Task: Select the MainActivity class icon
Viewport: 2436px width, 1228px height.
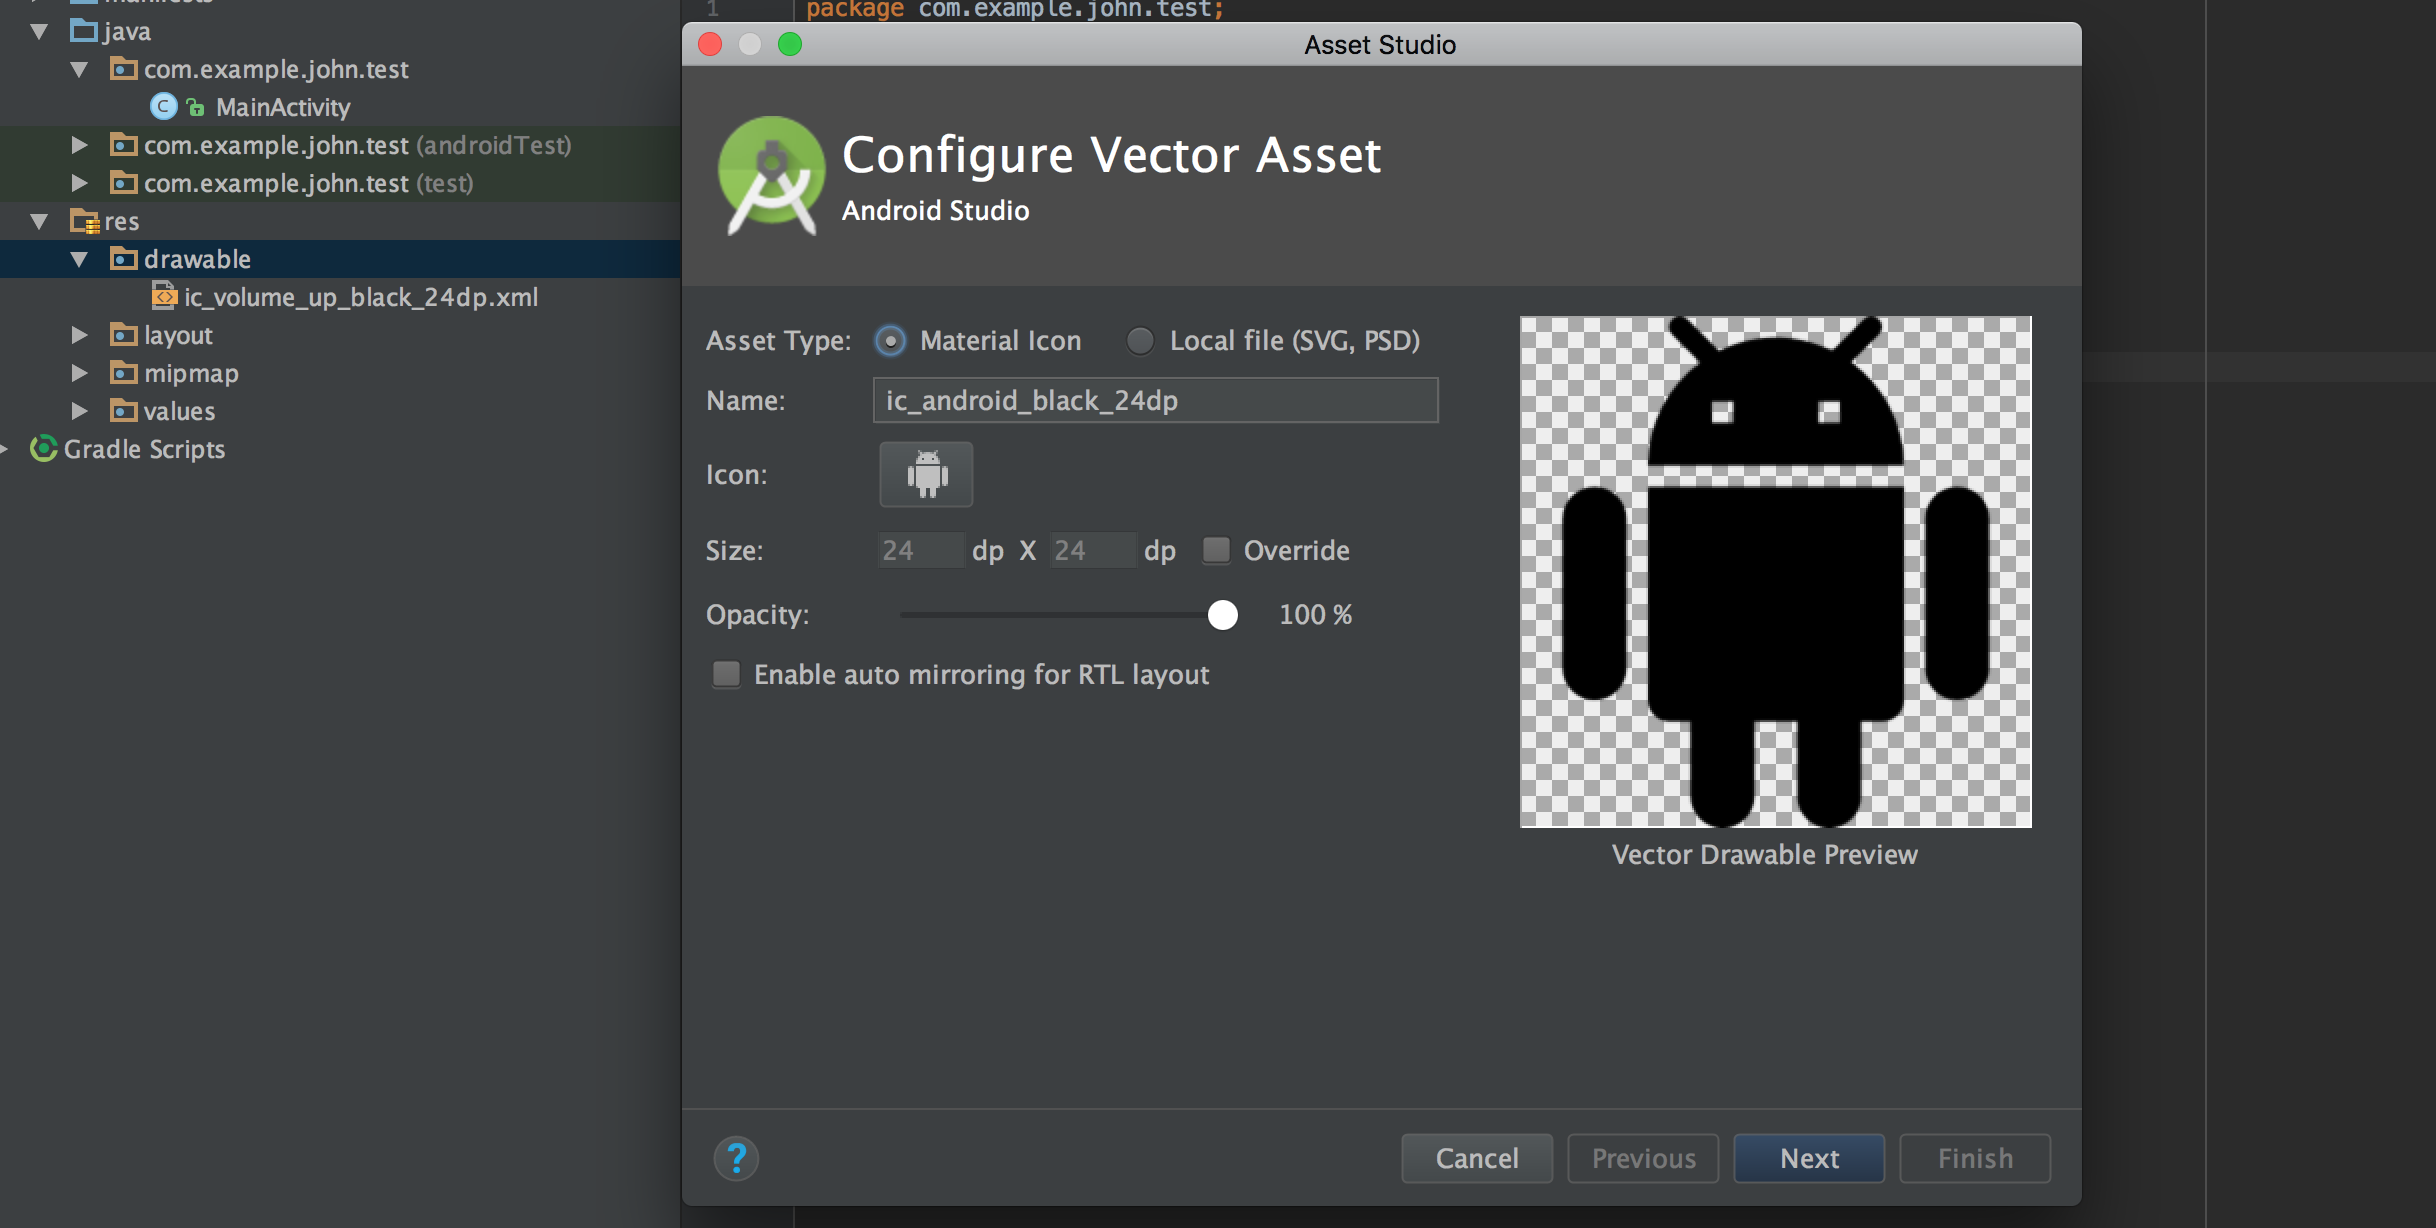Action: point(163,107)
